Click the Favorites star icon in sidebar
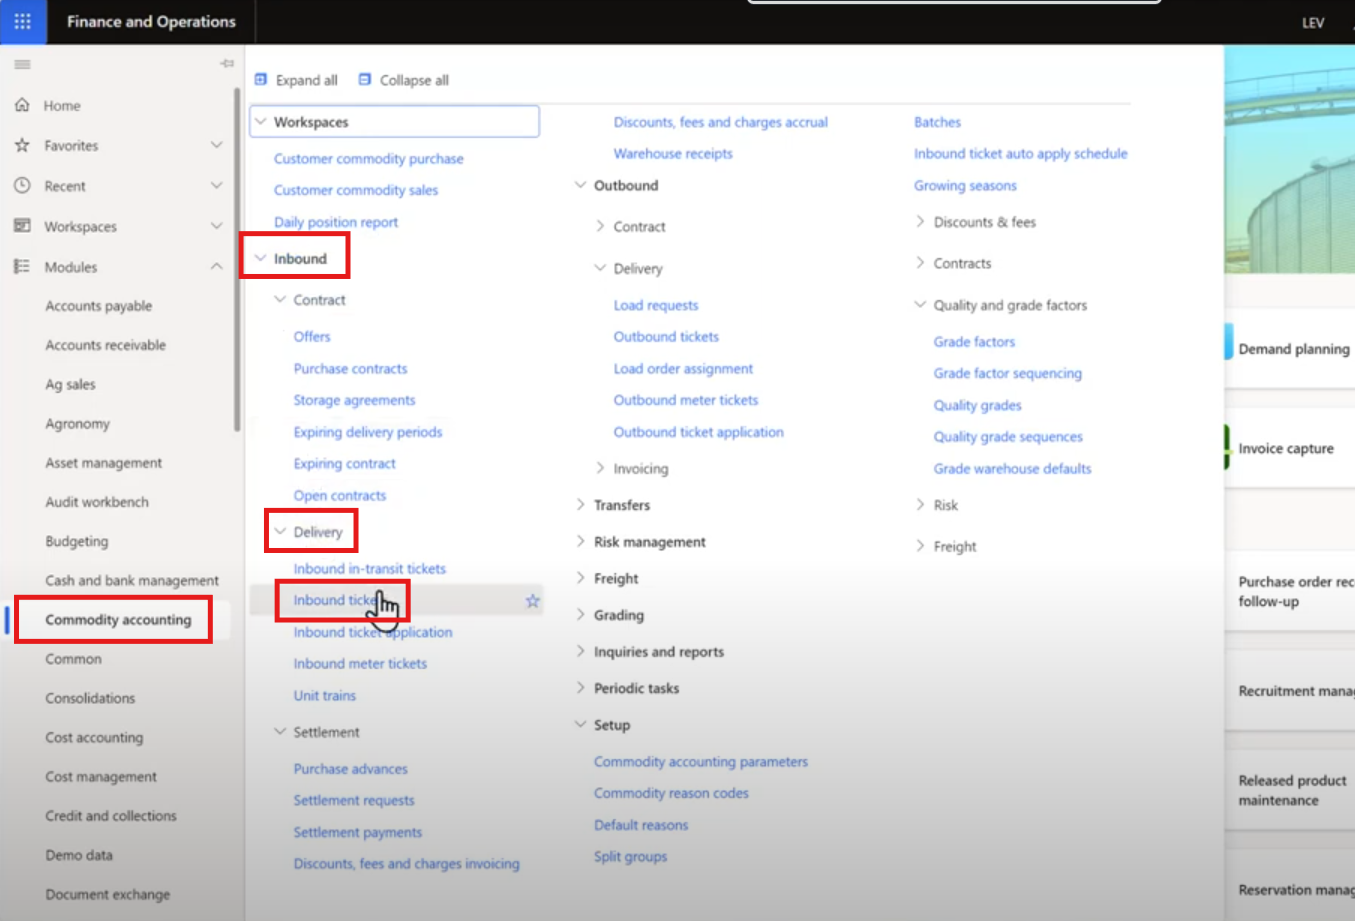1355x921 pixels. [22, 145]
